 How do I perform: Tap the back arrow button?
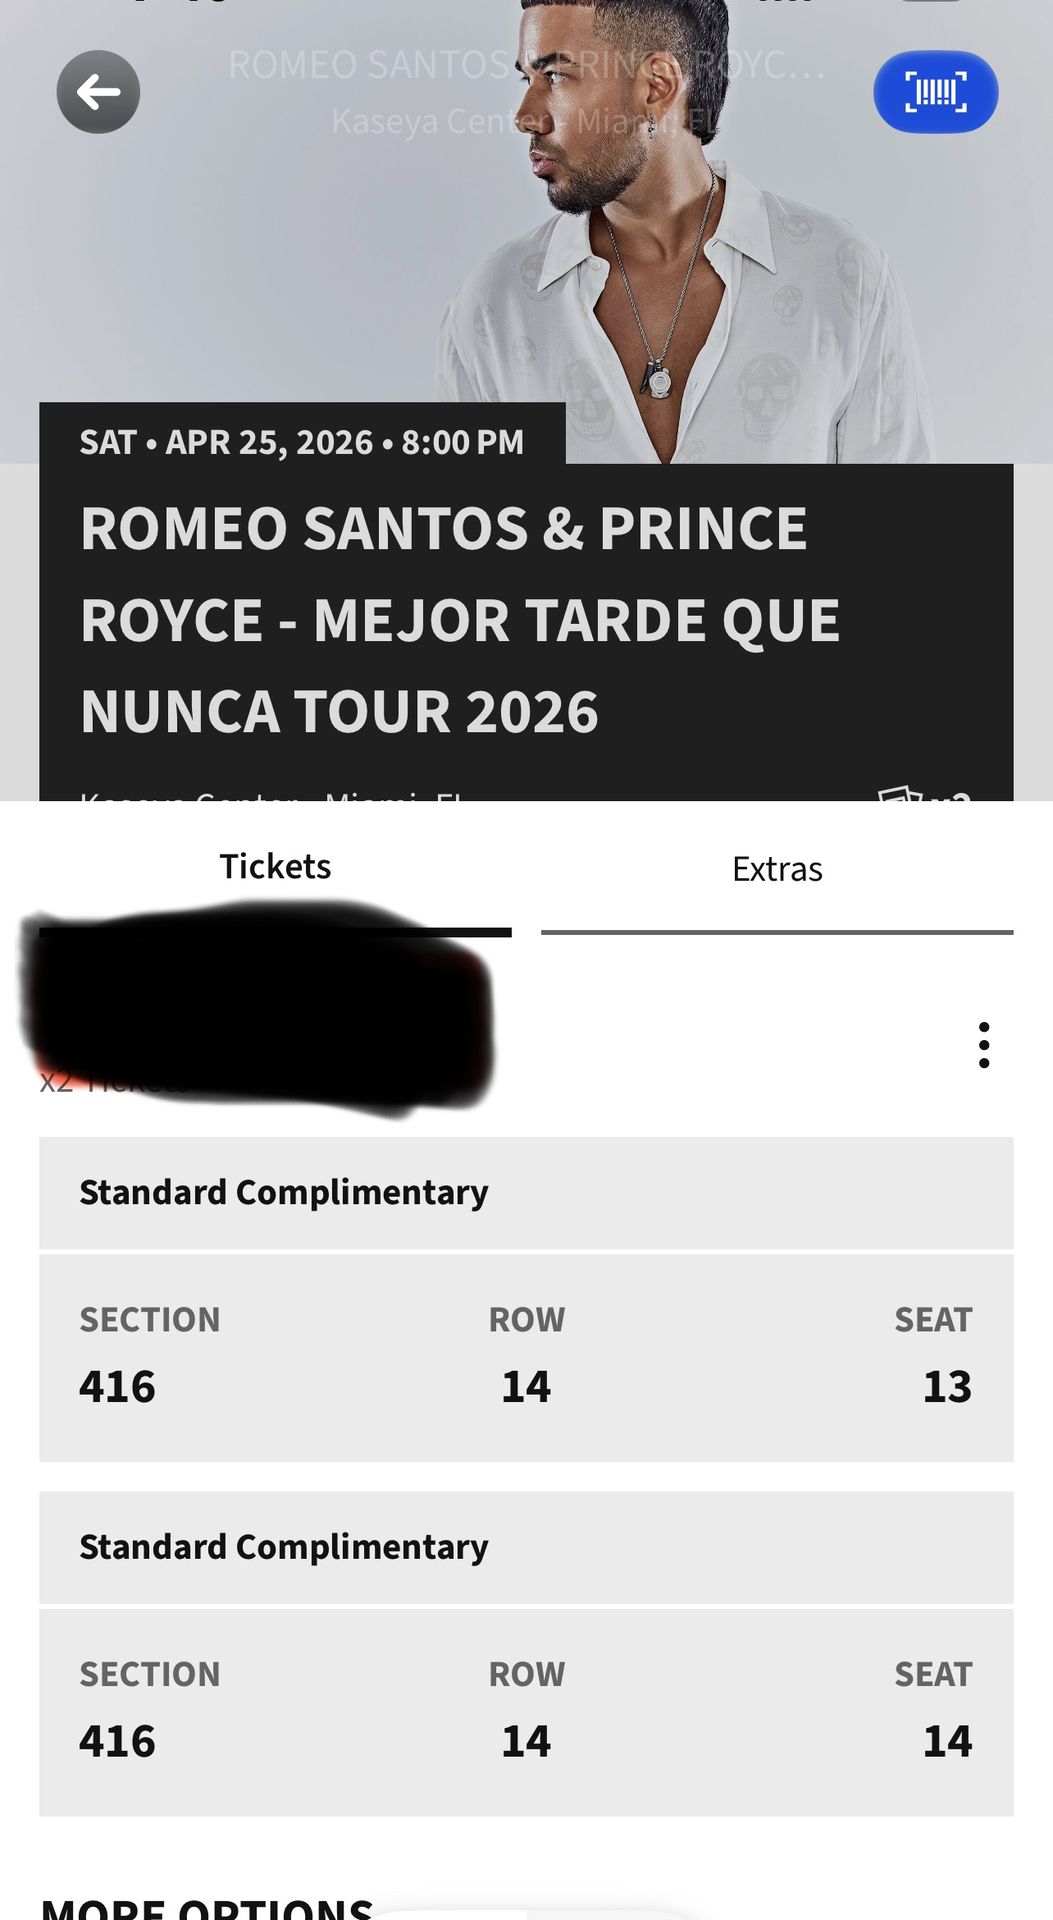click(x=98, y=92)
